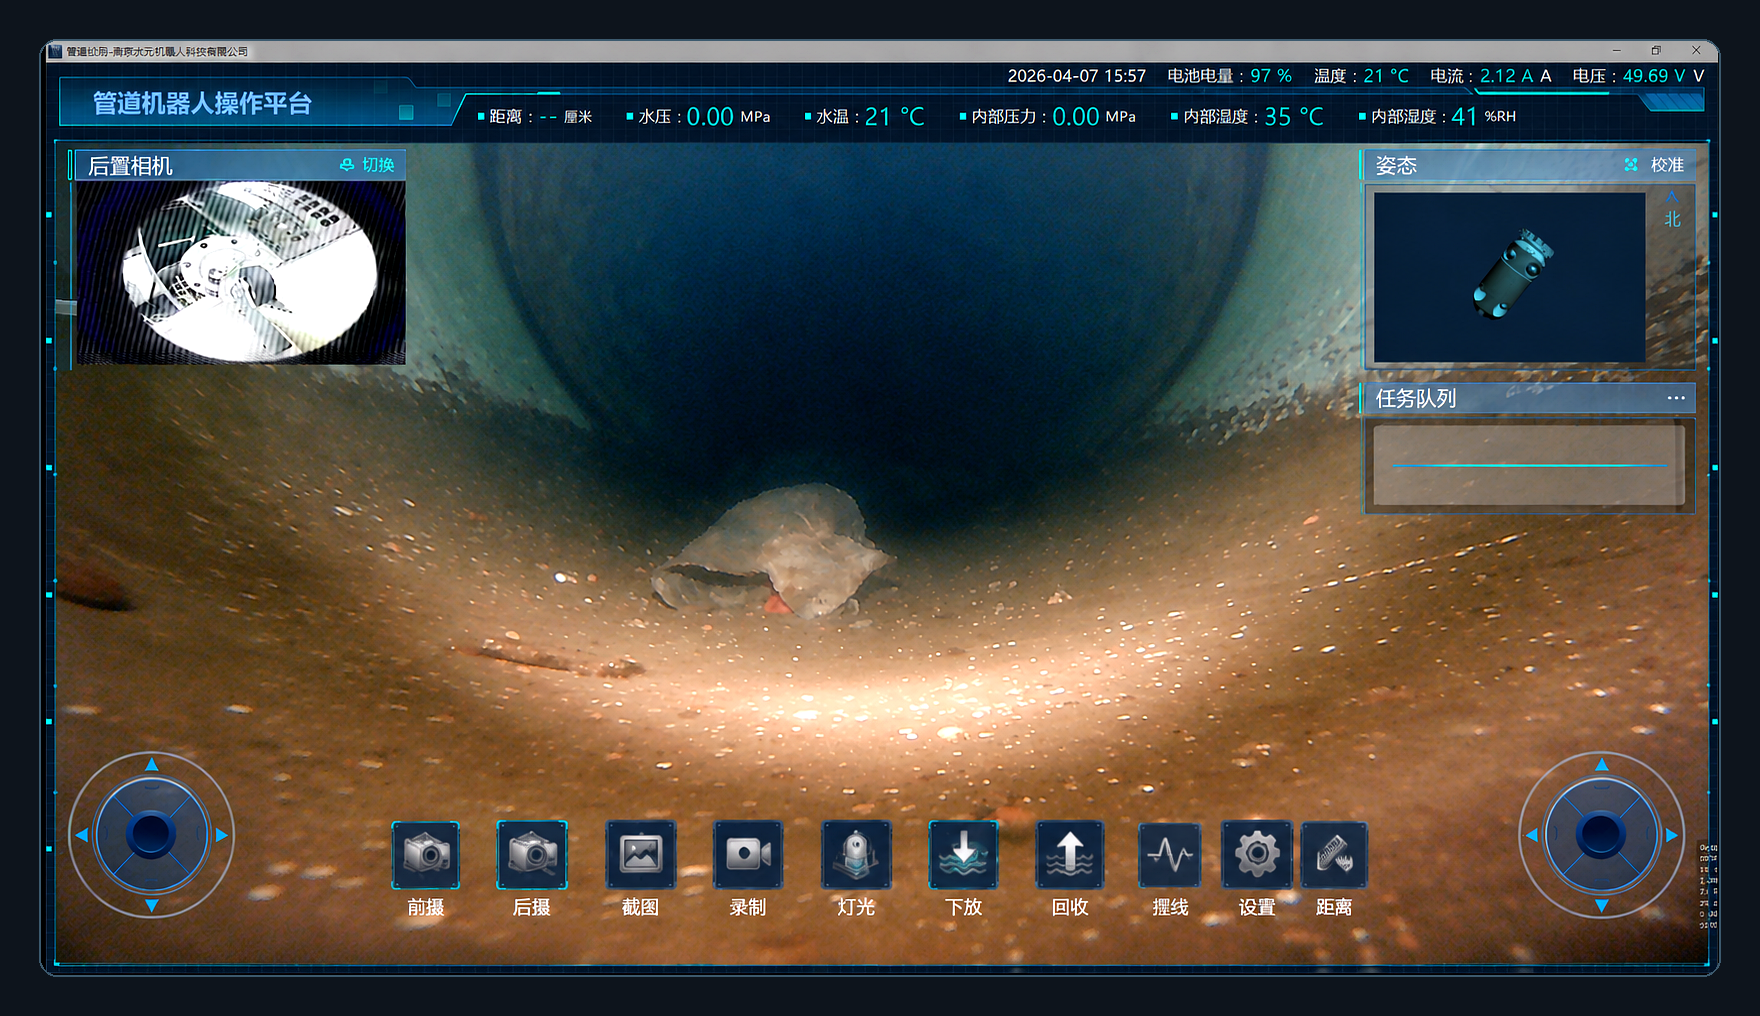This screenshot has width=1760, height=1016.
Task: Click the right joystick center knob
Action: click(1601, 835)
